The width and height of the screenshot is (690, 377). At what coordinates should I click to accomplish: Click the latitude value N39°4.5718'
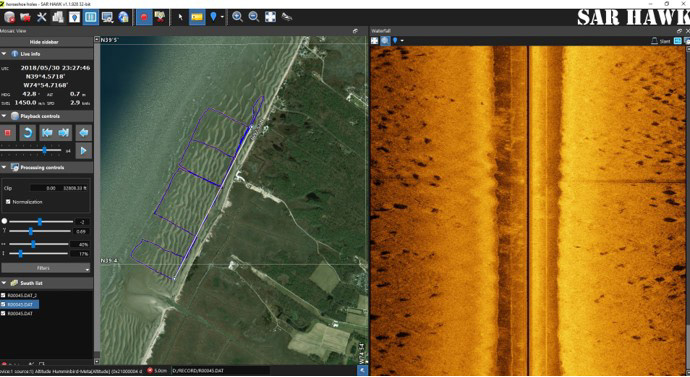45,77
